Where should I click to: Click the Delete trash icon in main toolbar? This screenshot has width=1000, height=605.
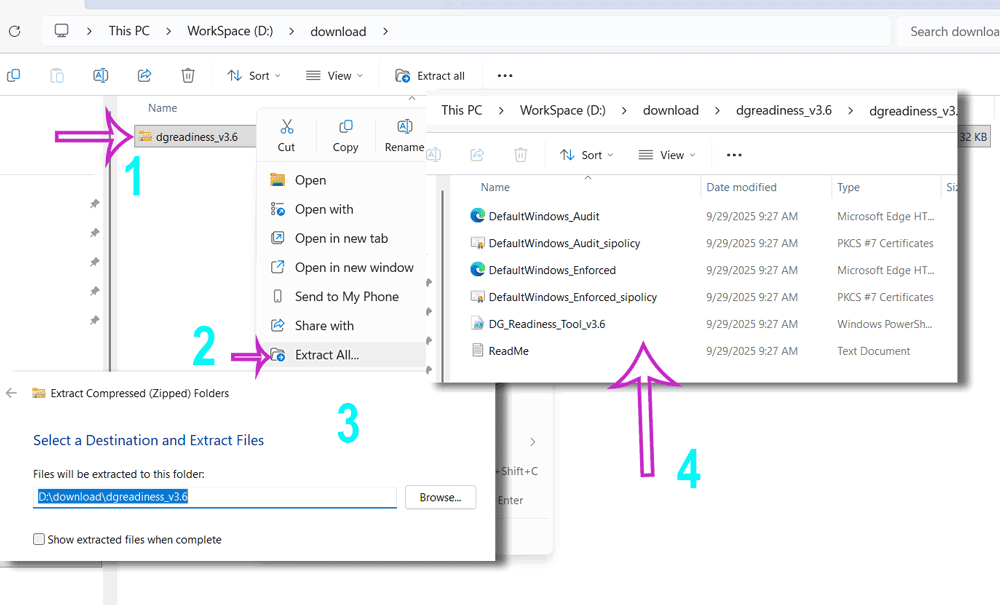188,75
